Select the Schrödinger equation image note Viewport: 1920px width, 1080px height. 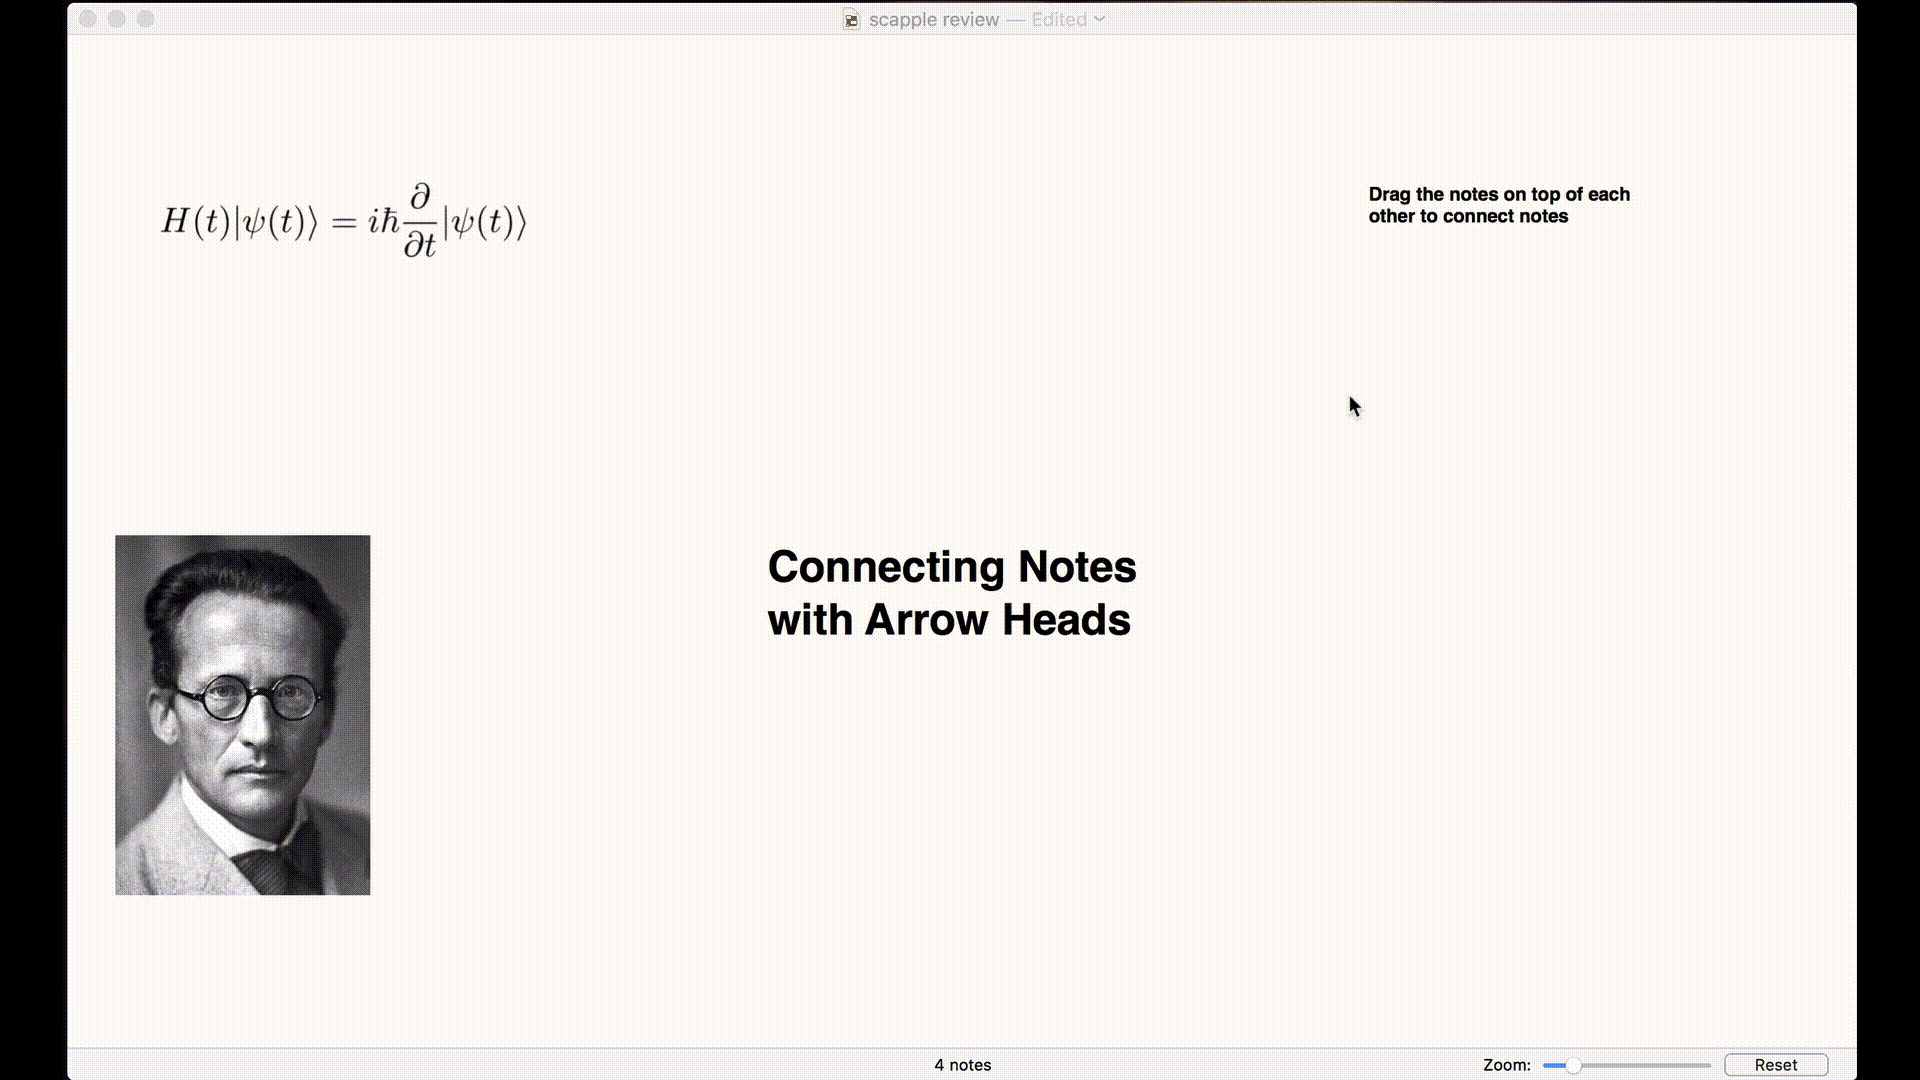[343, 221]
